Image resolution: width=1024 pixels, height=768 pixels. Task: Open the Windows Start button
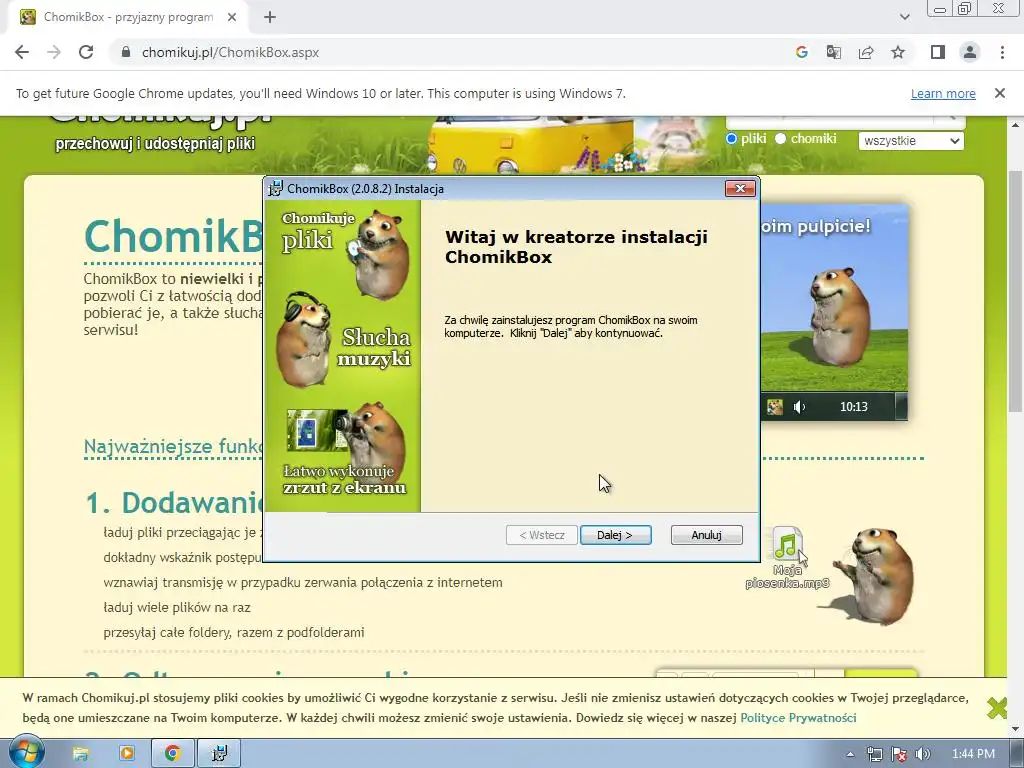tap(26, 754)
